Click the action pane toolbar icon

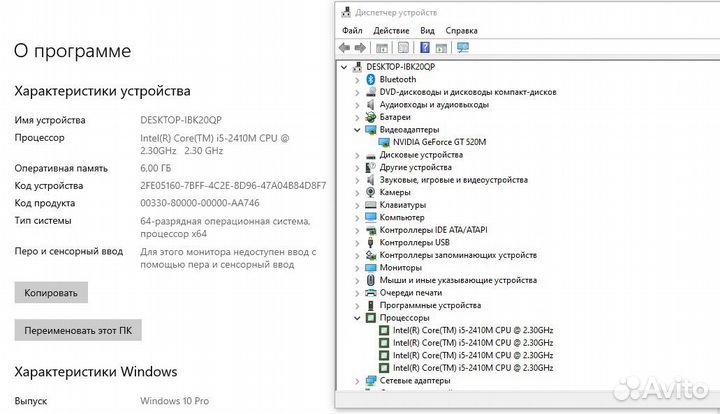[441, 47]
